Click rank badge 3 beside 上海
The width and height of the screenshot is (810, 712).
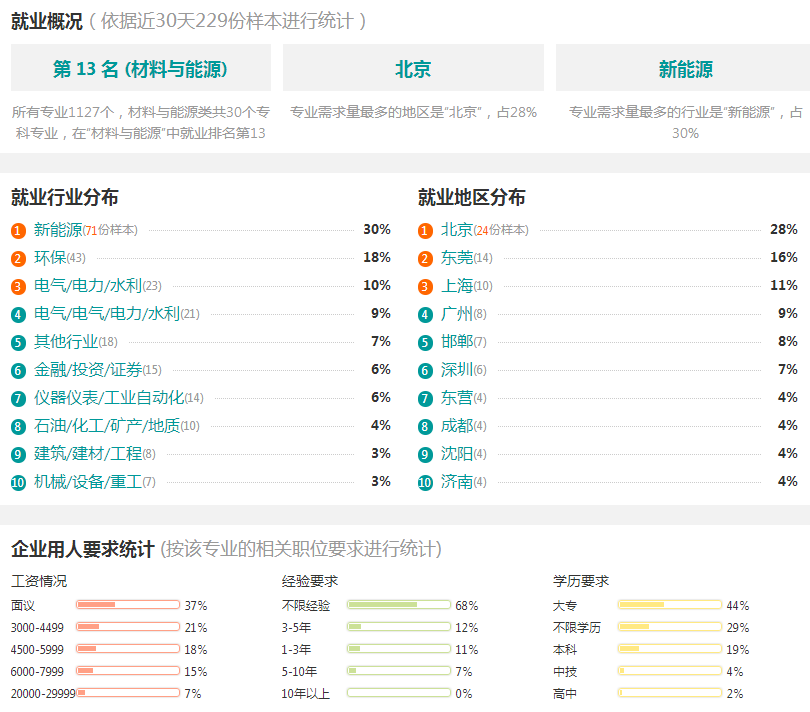point(425,286)
